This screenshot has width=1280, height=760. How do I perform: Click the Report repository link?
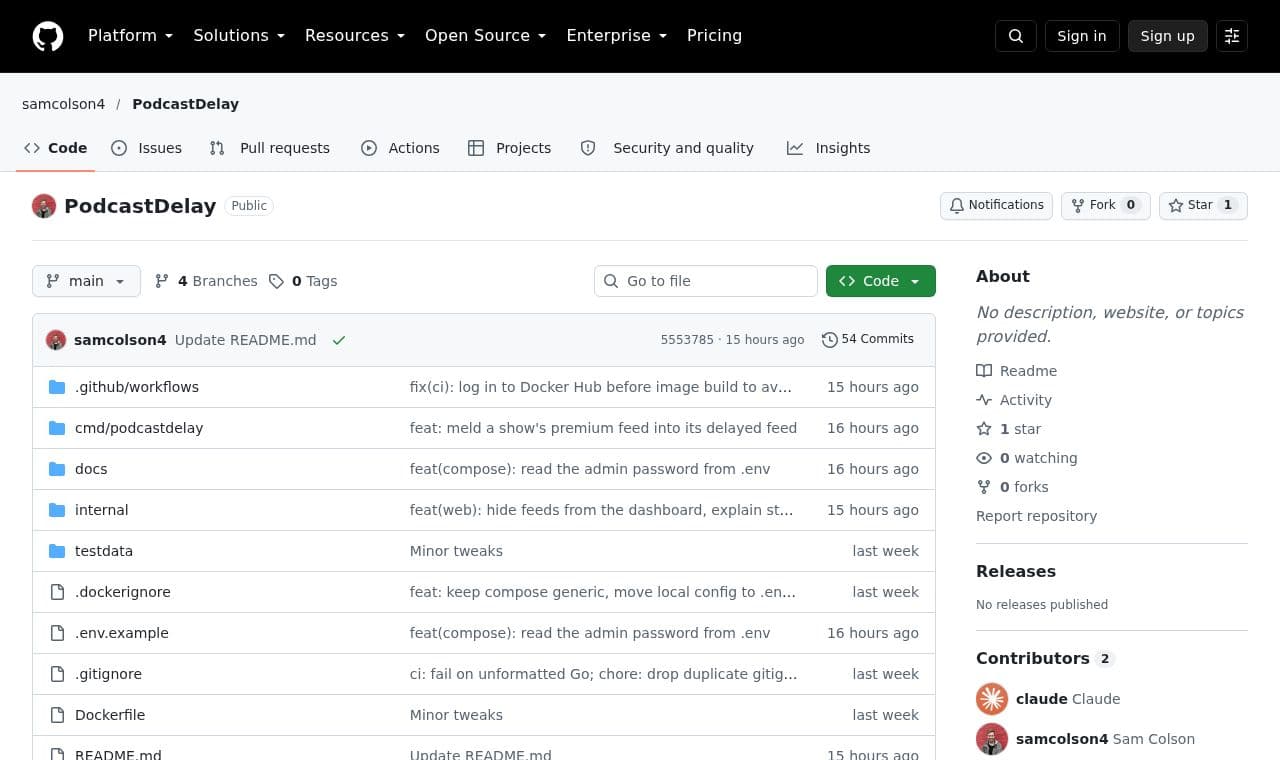[1036, 516]
